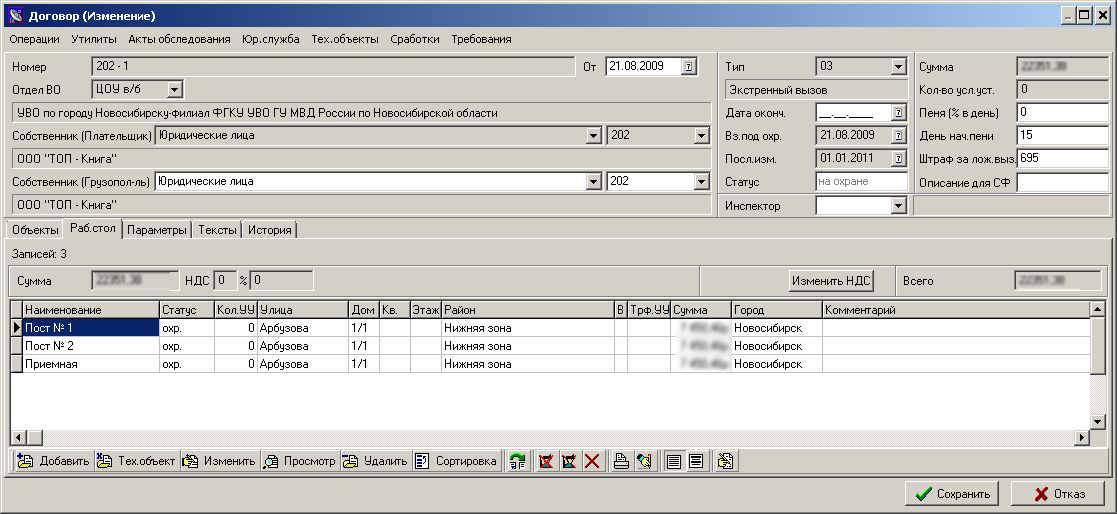Screen dimensions: 1117x514
Task: Click the last toolbar document icon
Action: tap(726, 461)
